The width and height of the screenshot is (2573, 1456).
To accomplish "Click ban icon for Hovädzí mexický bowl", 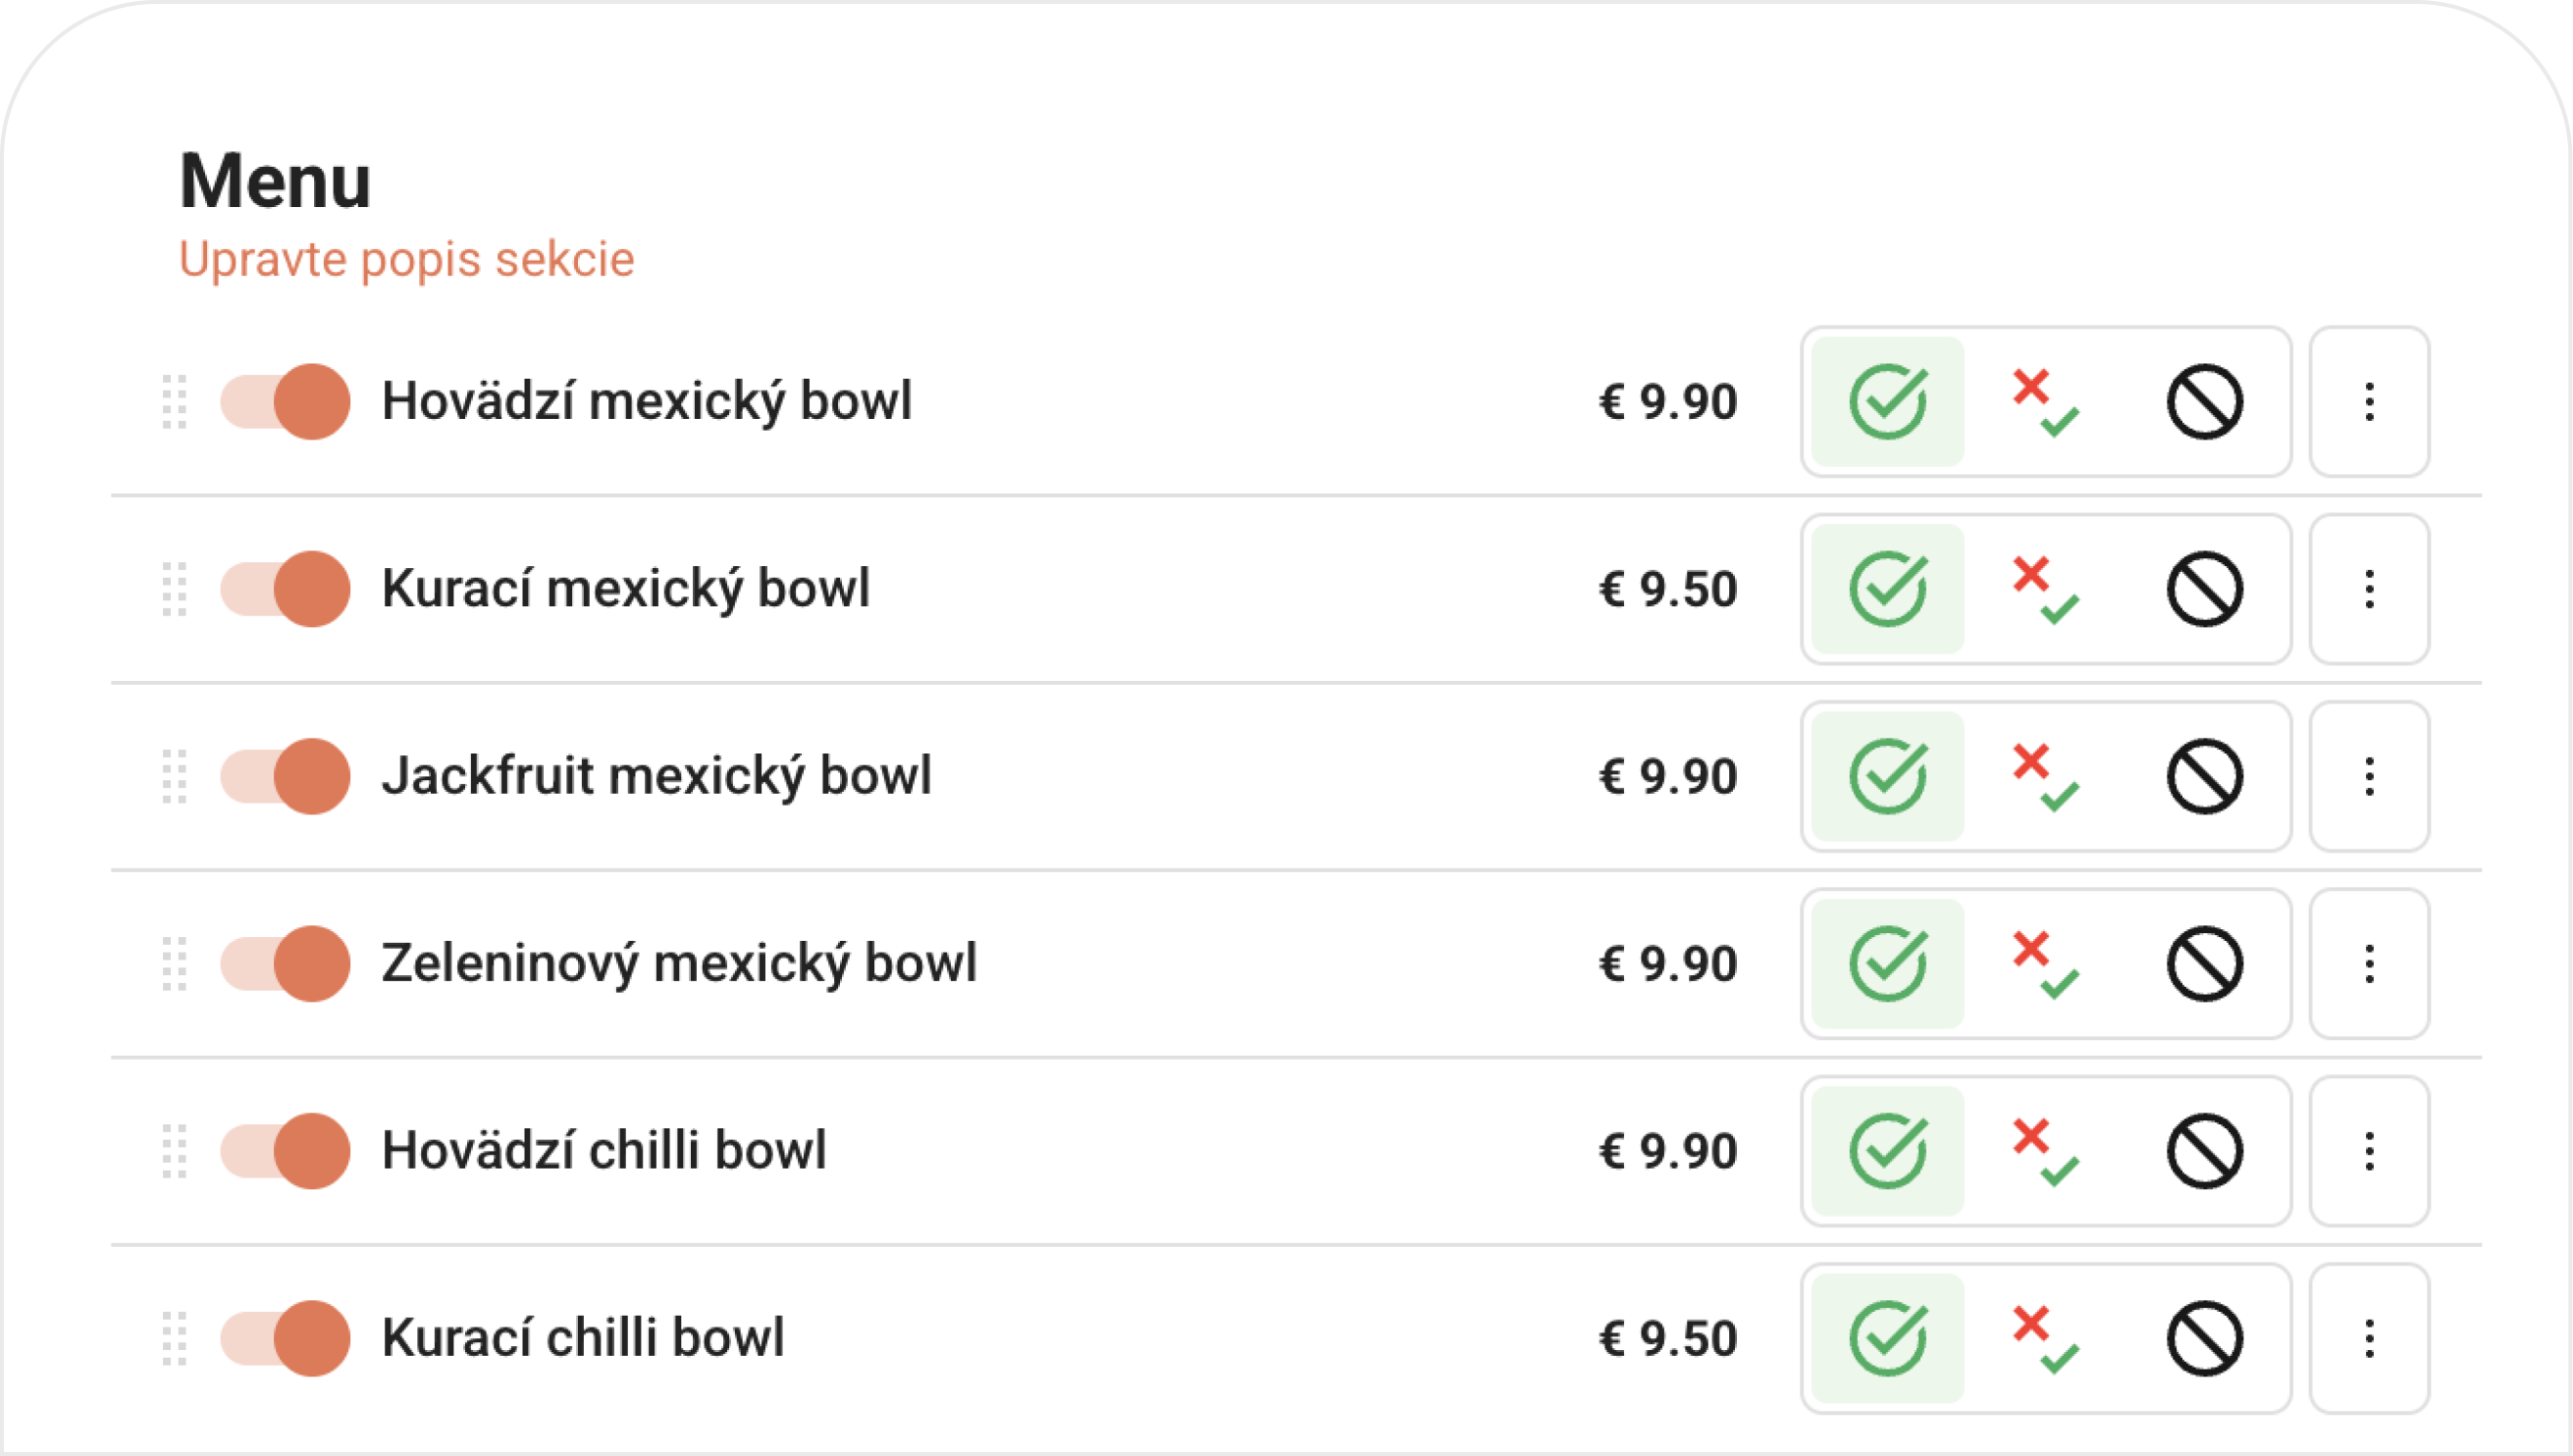I will coord(2204,402).
